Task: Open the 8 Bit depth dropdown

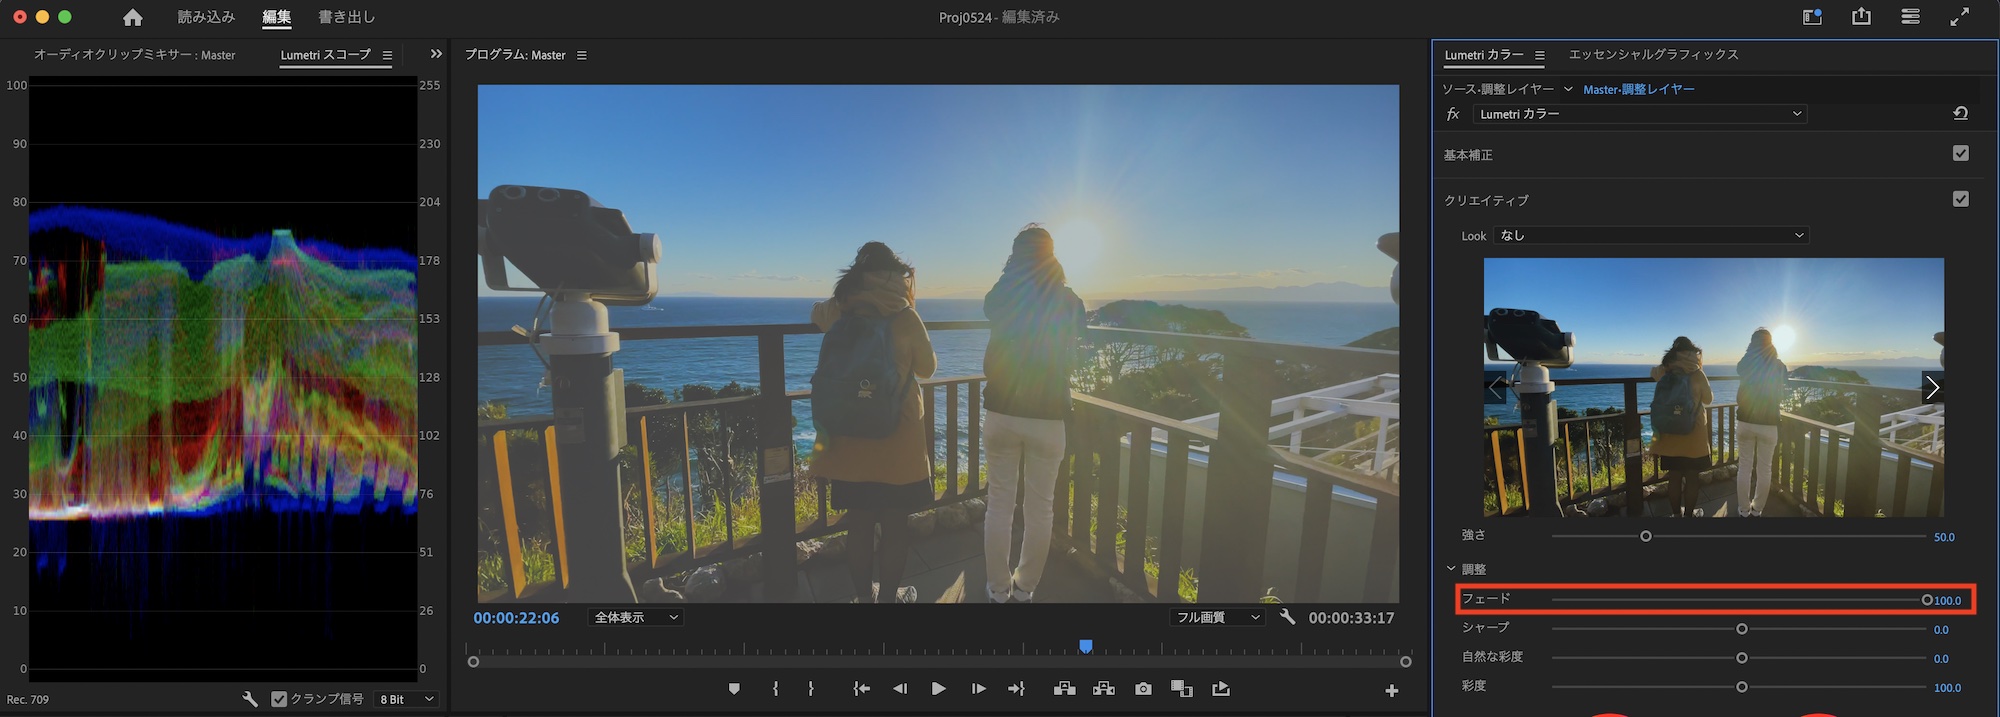Action: click(x=407, y=699)
